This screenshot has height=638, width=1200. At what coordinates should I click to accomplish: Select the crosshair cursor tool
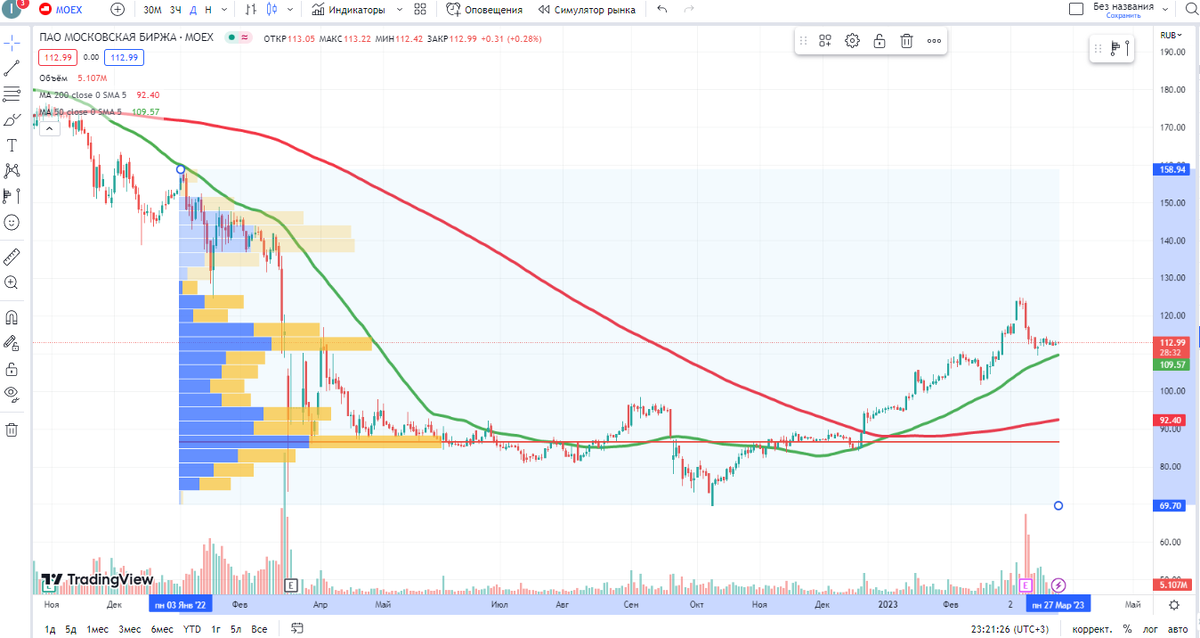pyautogui.click(x=12, y=44)
